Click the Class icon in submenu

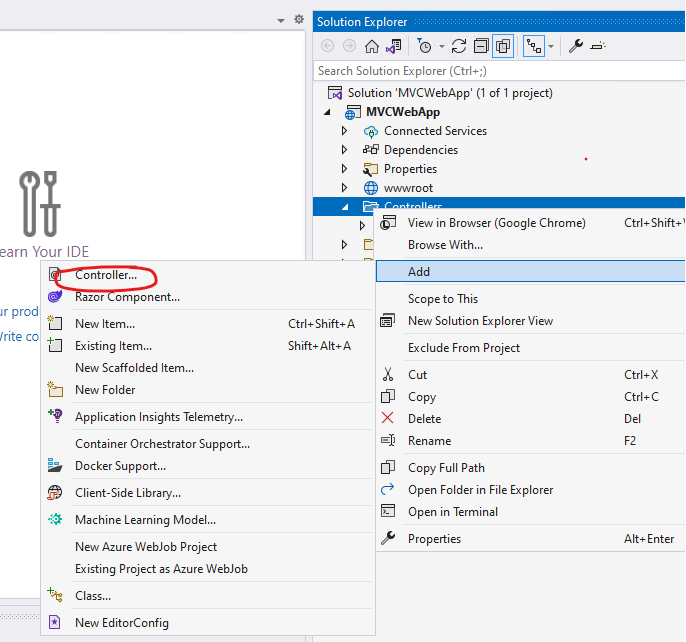[55, 595]
